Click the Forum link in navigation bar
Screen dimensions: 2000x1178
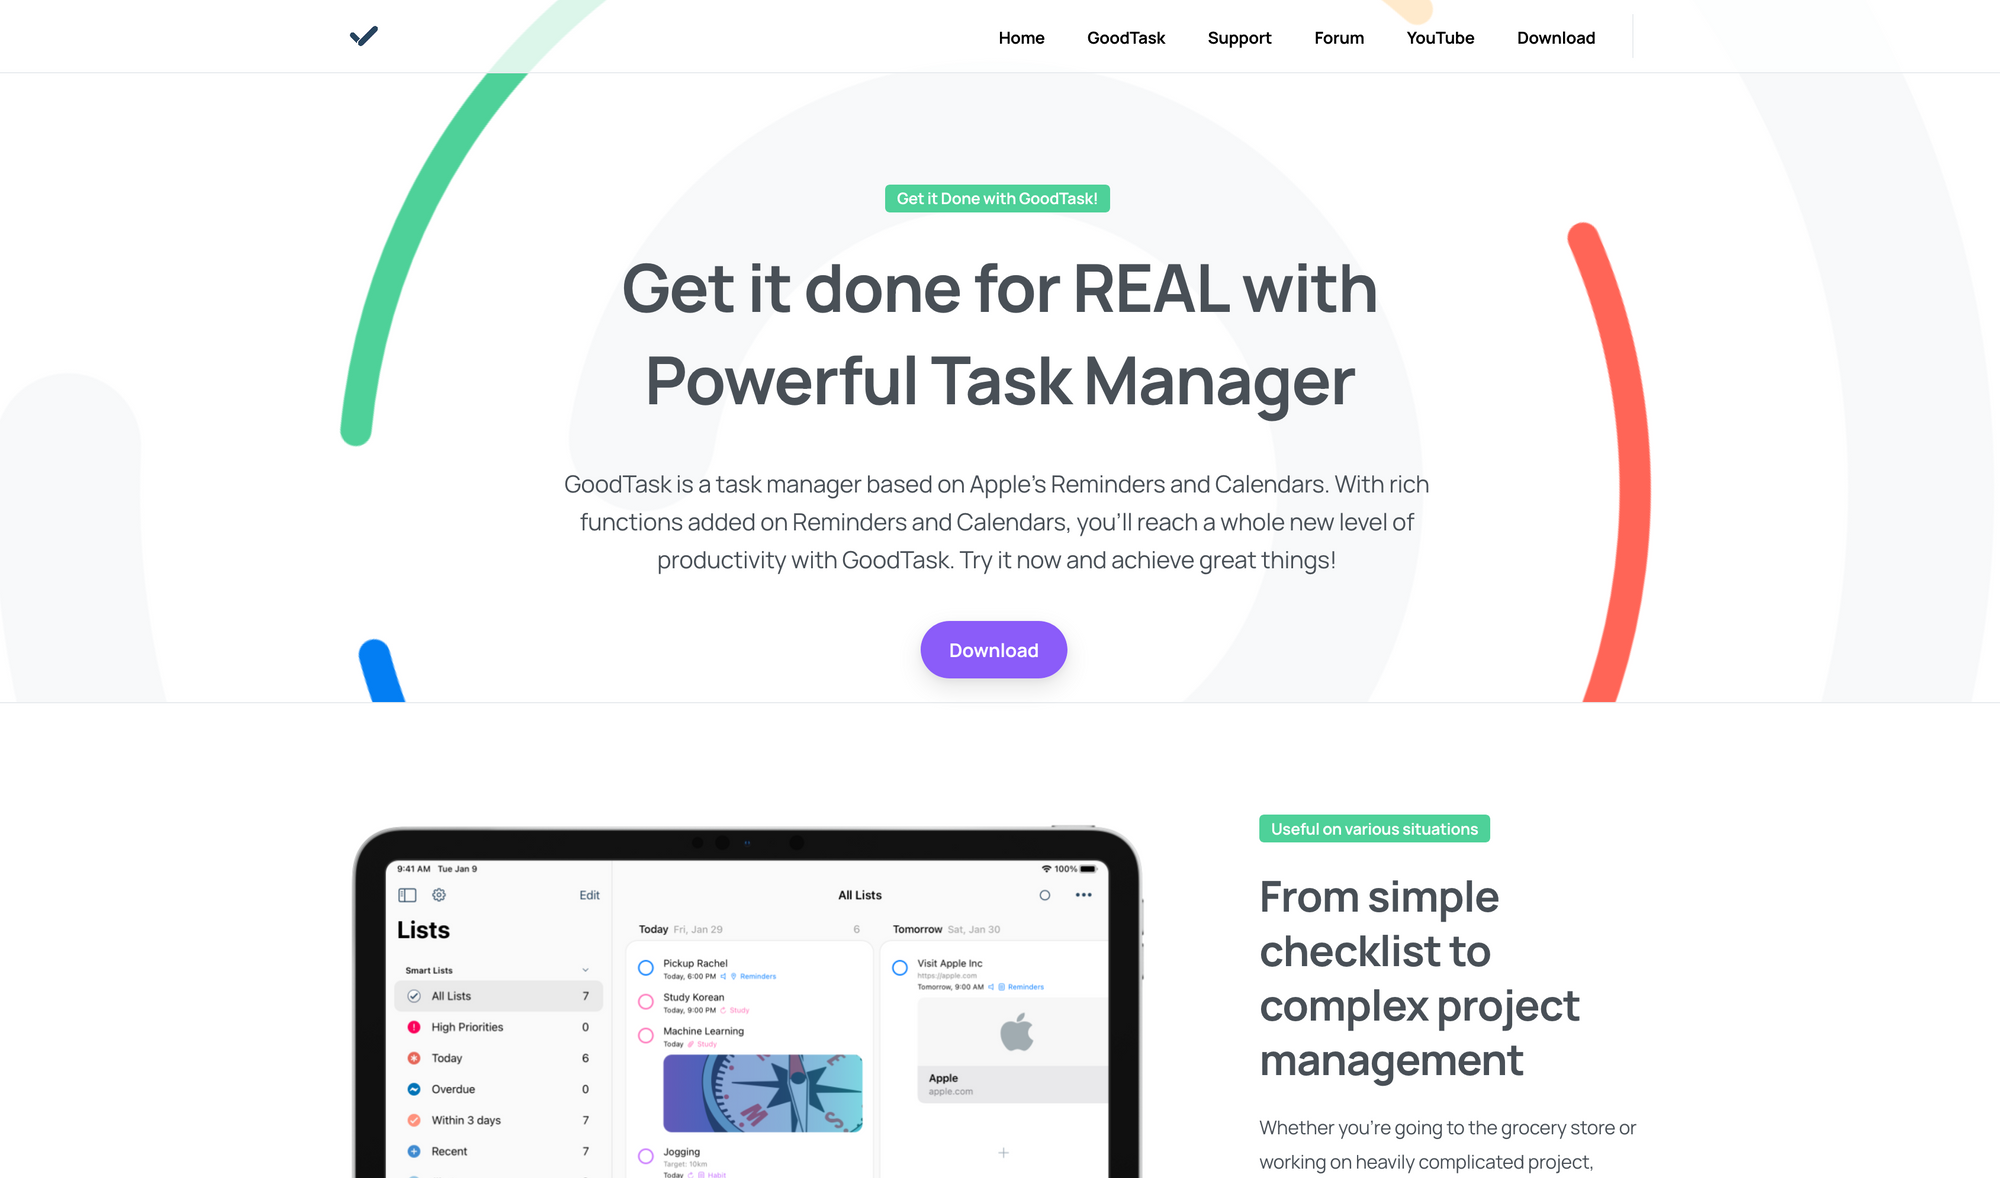pos(1338,36)
